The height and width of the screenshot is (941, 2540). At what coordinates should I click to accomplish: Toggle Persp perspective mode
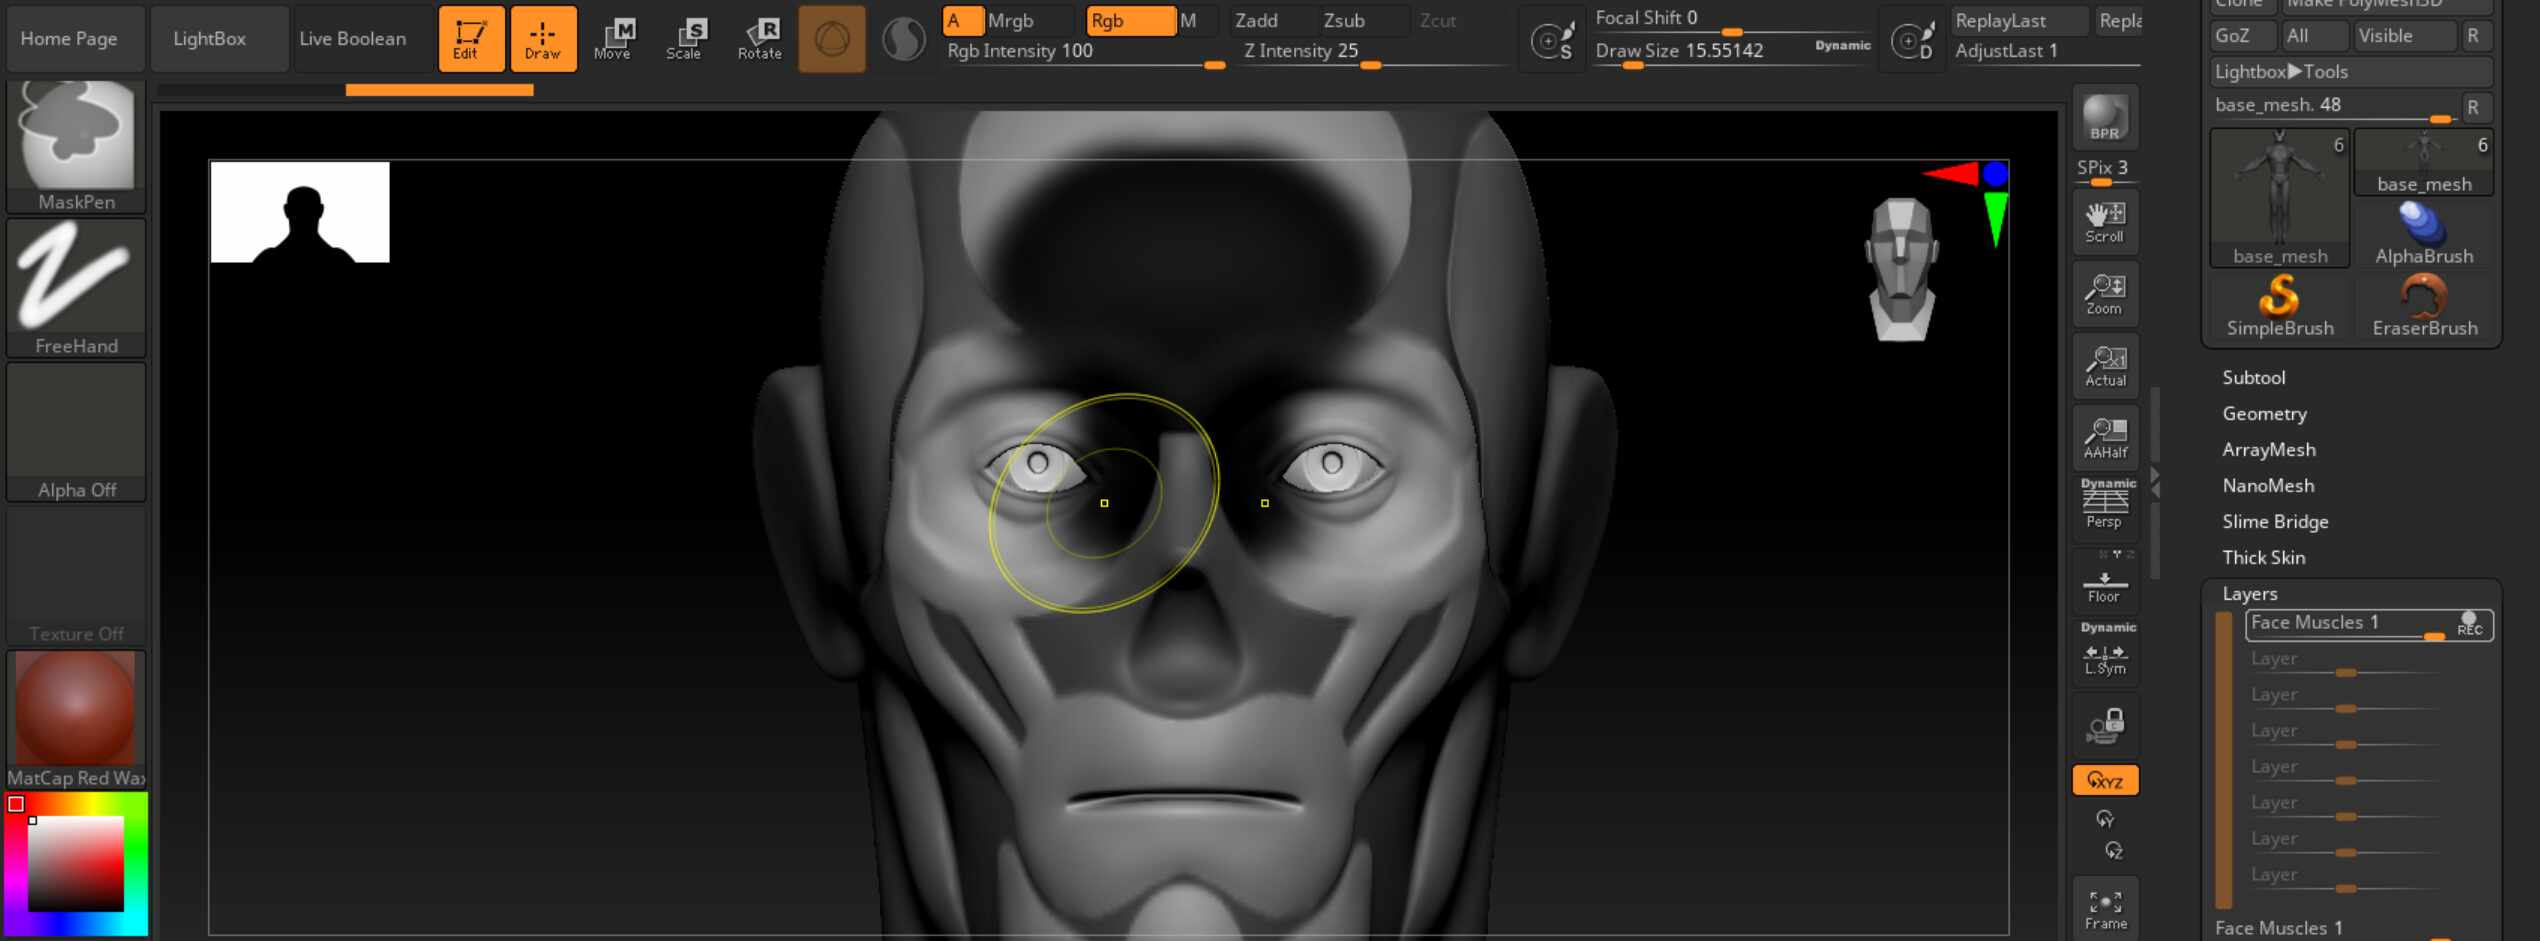2104,505
